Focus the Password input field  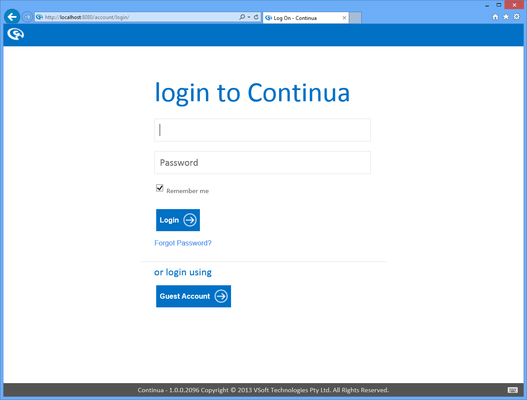click(x=262, y=163)
